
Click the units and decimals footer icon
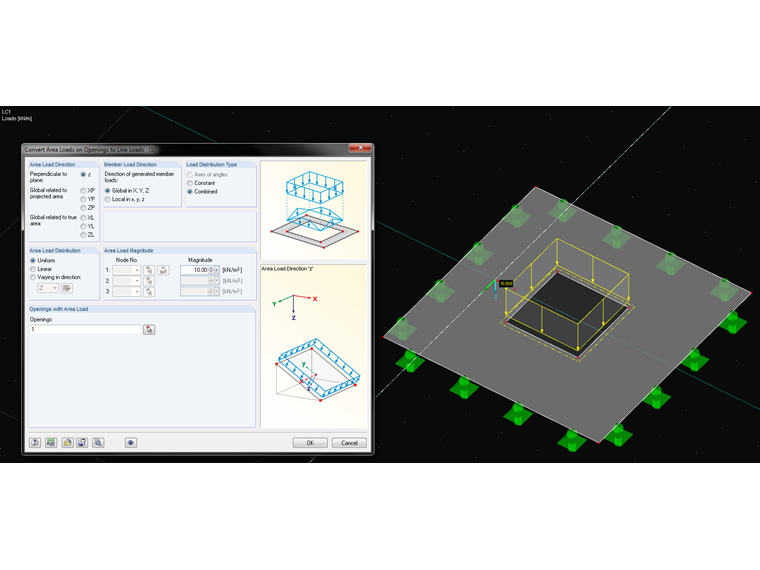pos(51,443)
